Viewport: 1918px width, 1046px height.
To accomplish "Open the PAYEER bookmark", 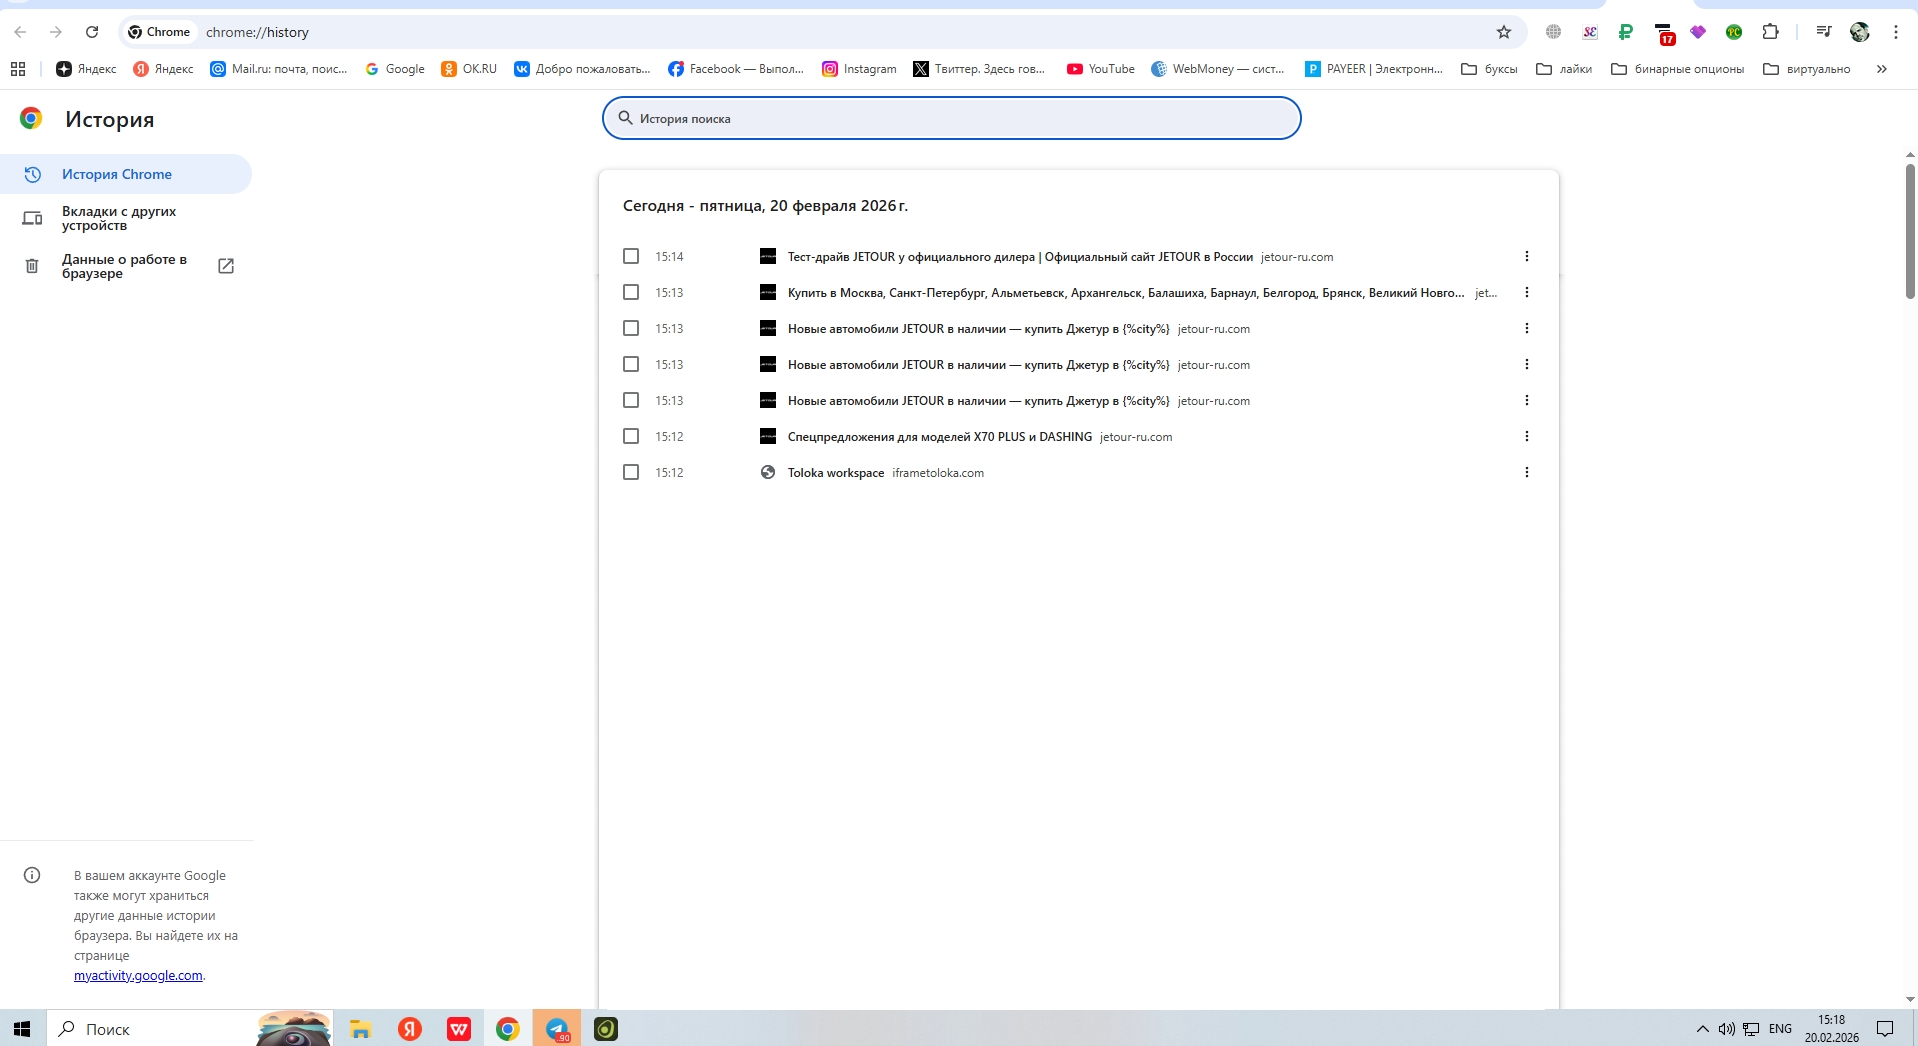I will (1374, 69).
